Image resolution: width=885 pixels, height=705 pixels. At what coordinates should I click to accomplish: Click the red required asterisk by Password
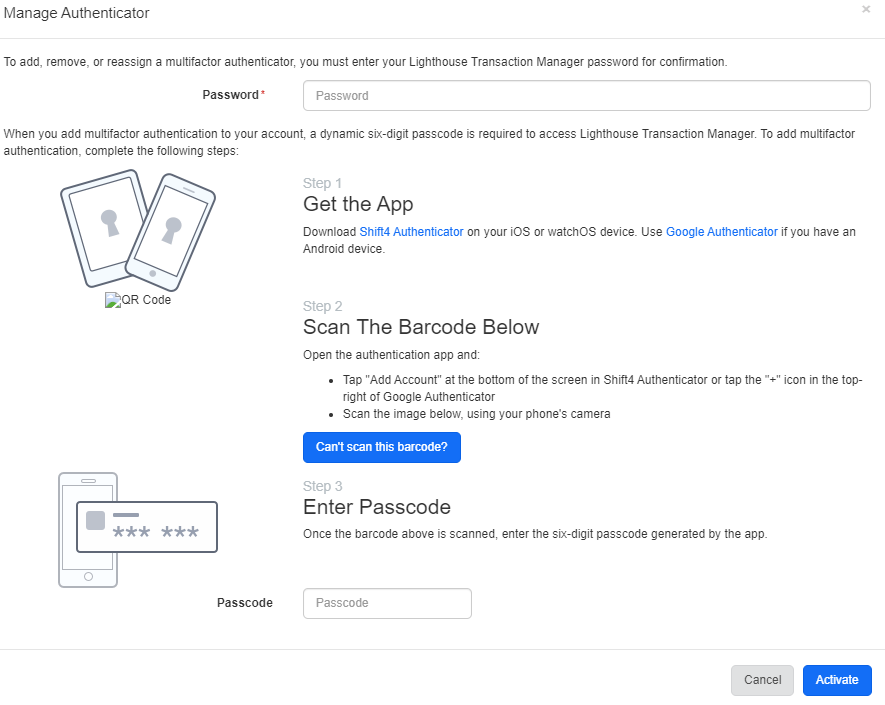point(263,94)
